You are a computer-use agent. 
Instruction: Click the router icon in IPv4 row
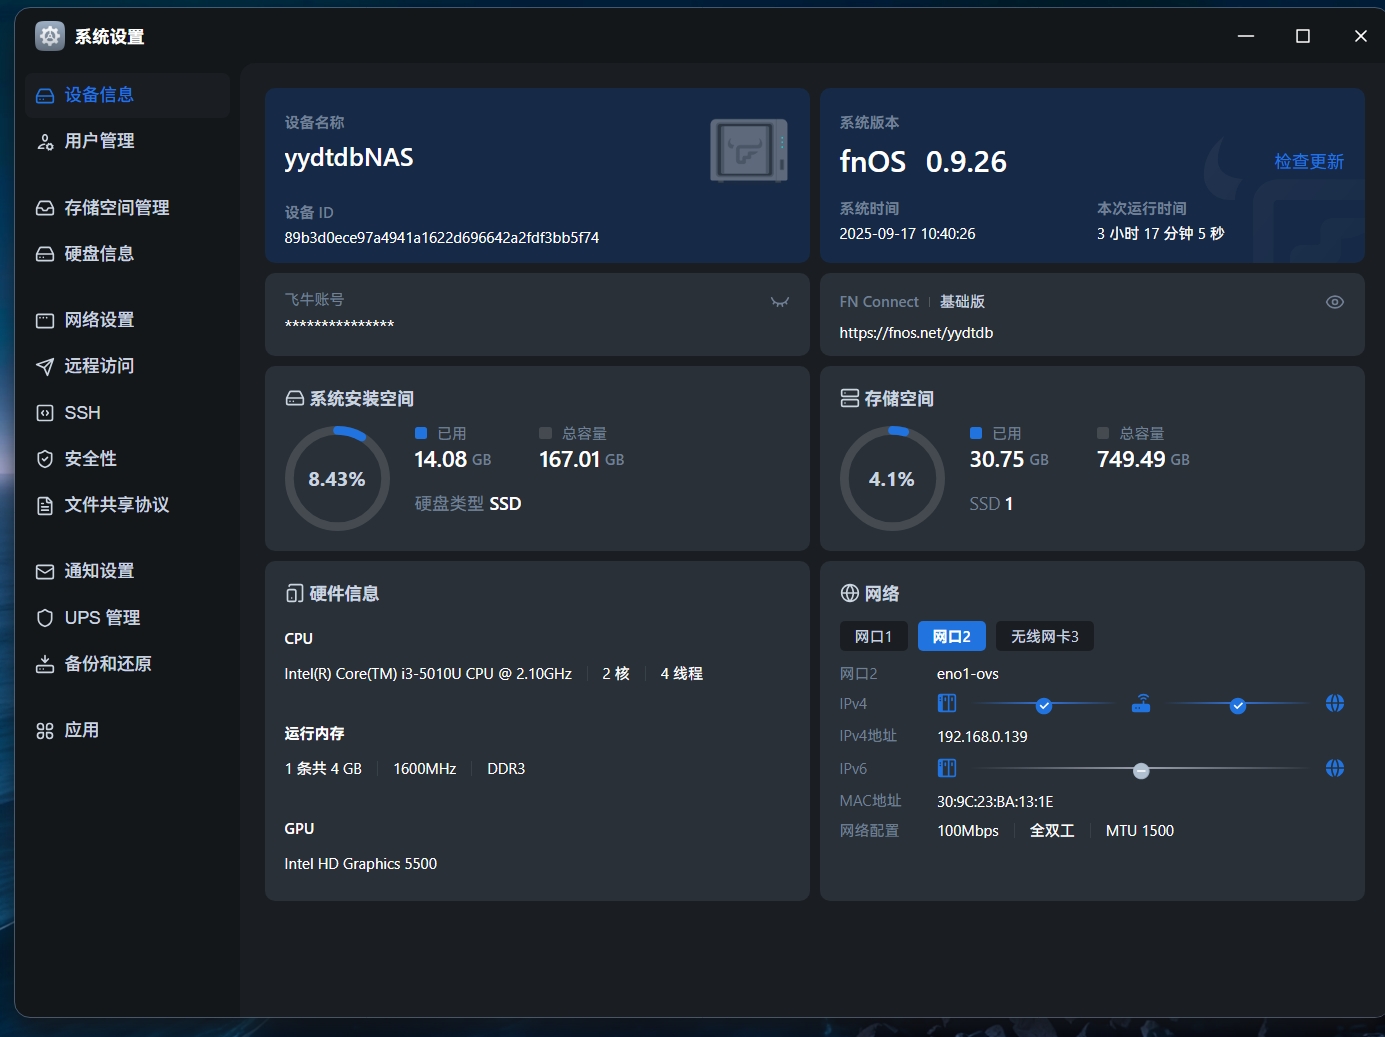(1141, 704)
